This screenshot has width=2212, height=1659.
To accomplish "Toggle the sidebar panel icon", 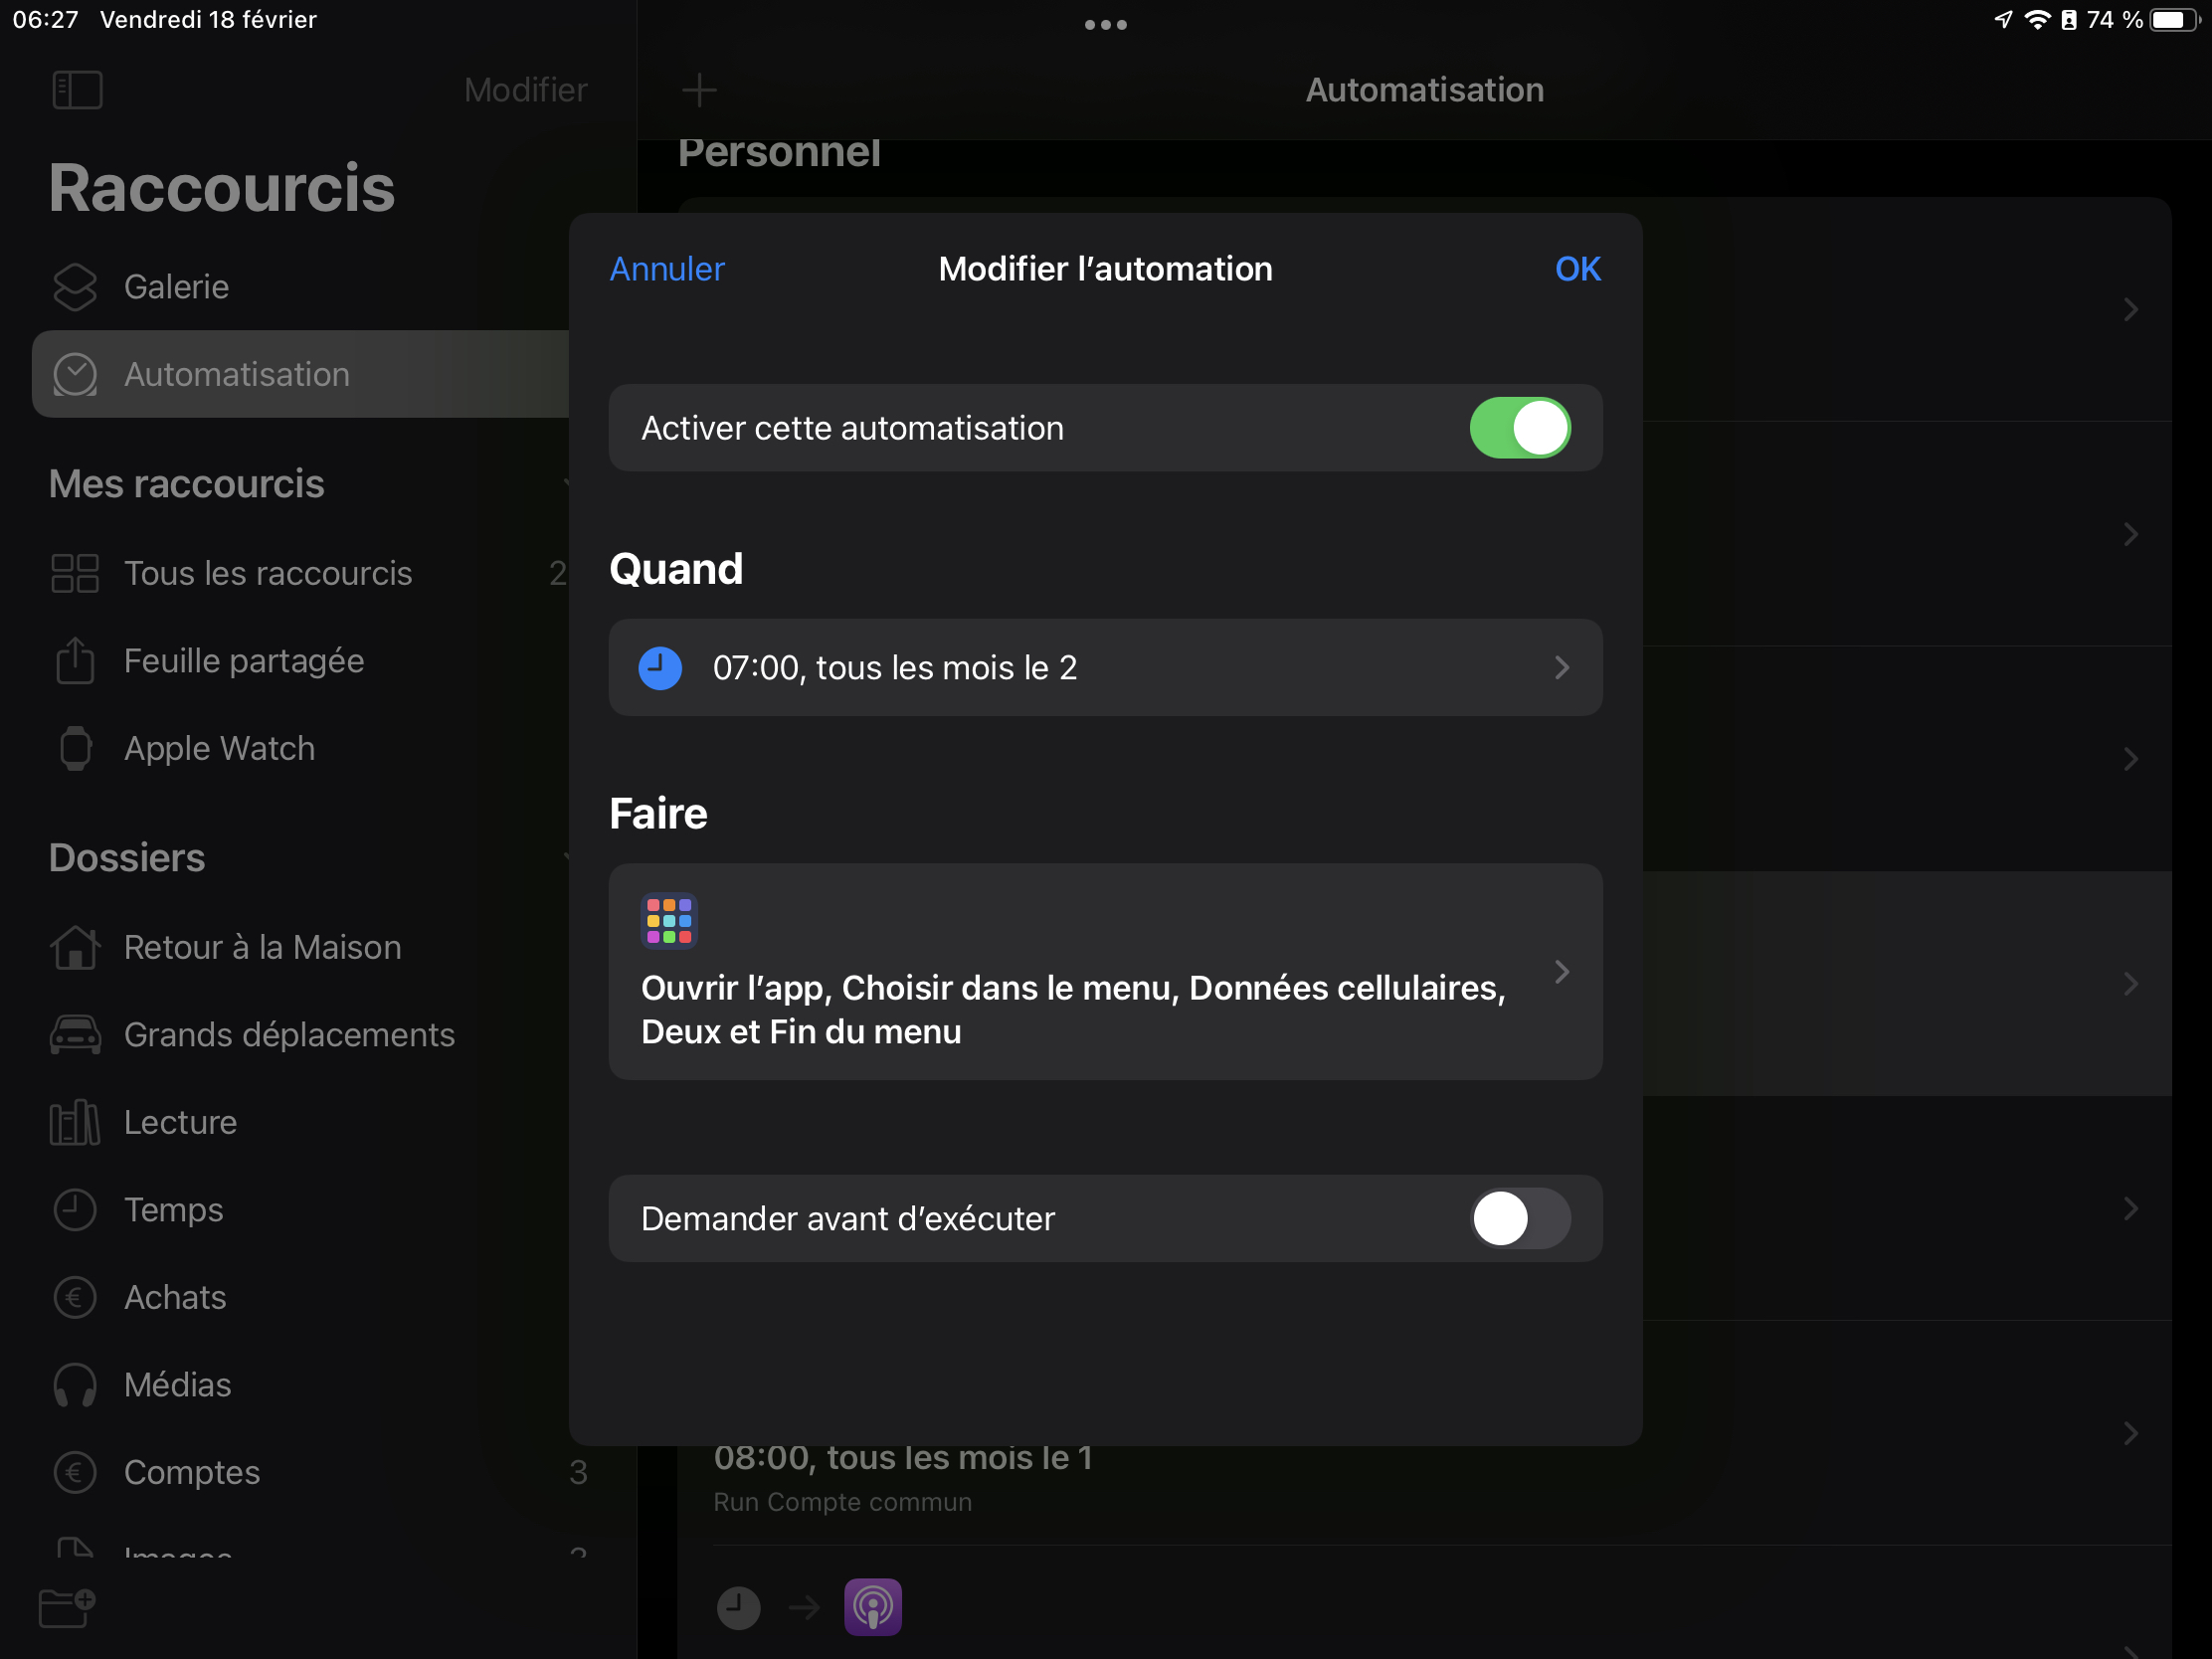I will [x=77, y=90].
